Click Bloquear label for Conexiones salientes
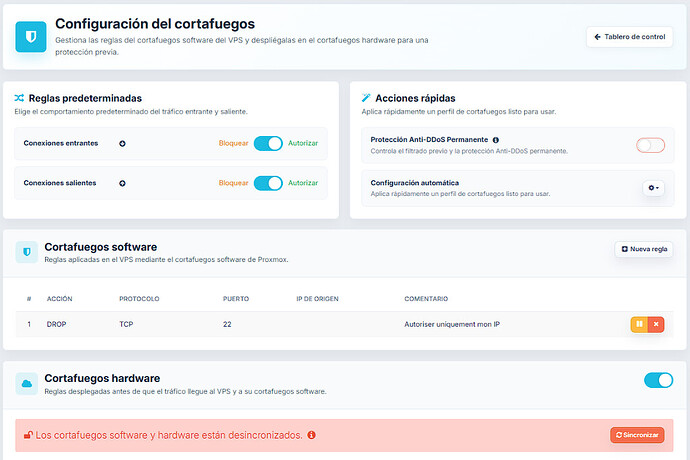The height and width of the screenshot is (460, 690). tap(233, 183)
